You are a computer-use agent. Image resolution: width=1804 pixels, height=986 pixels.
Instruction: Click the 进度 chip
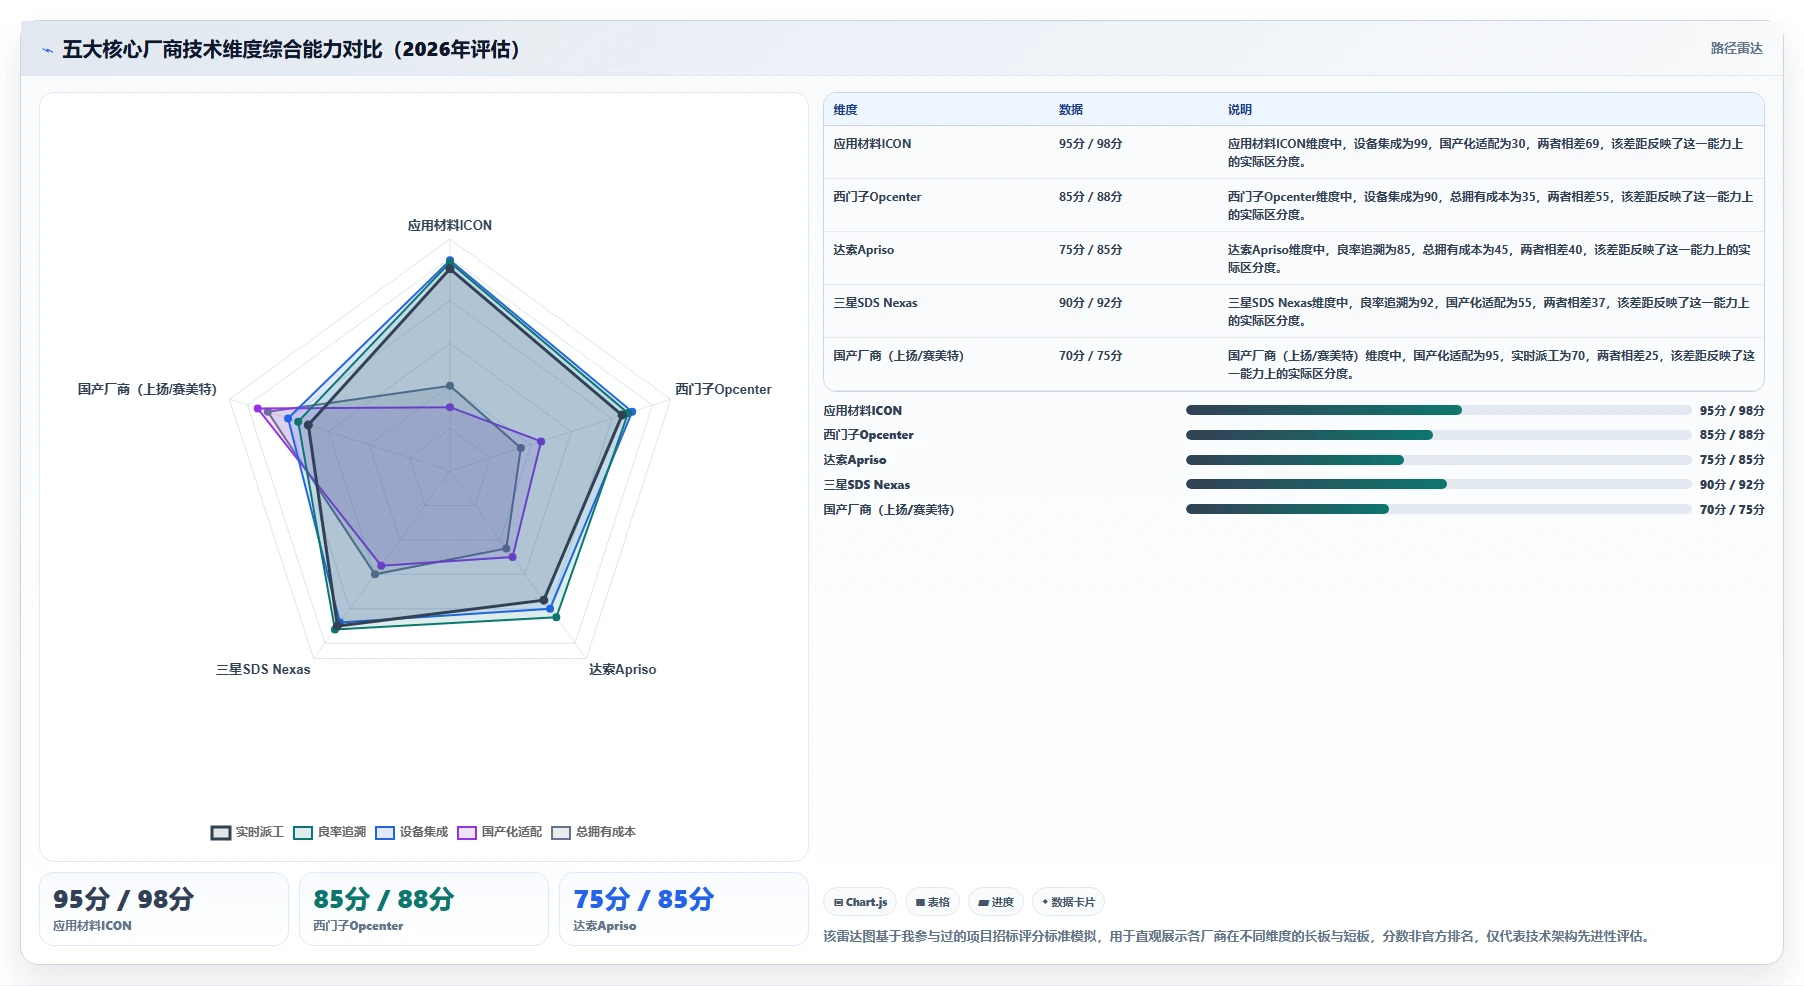[x=996, y=902]
